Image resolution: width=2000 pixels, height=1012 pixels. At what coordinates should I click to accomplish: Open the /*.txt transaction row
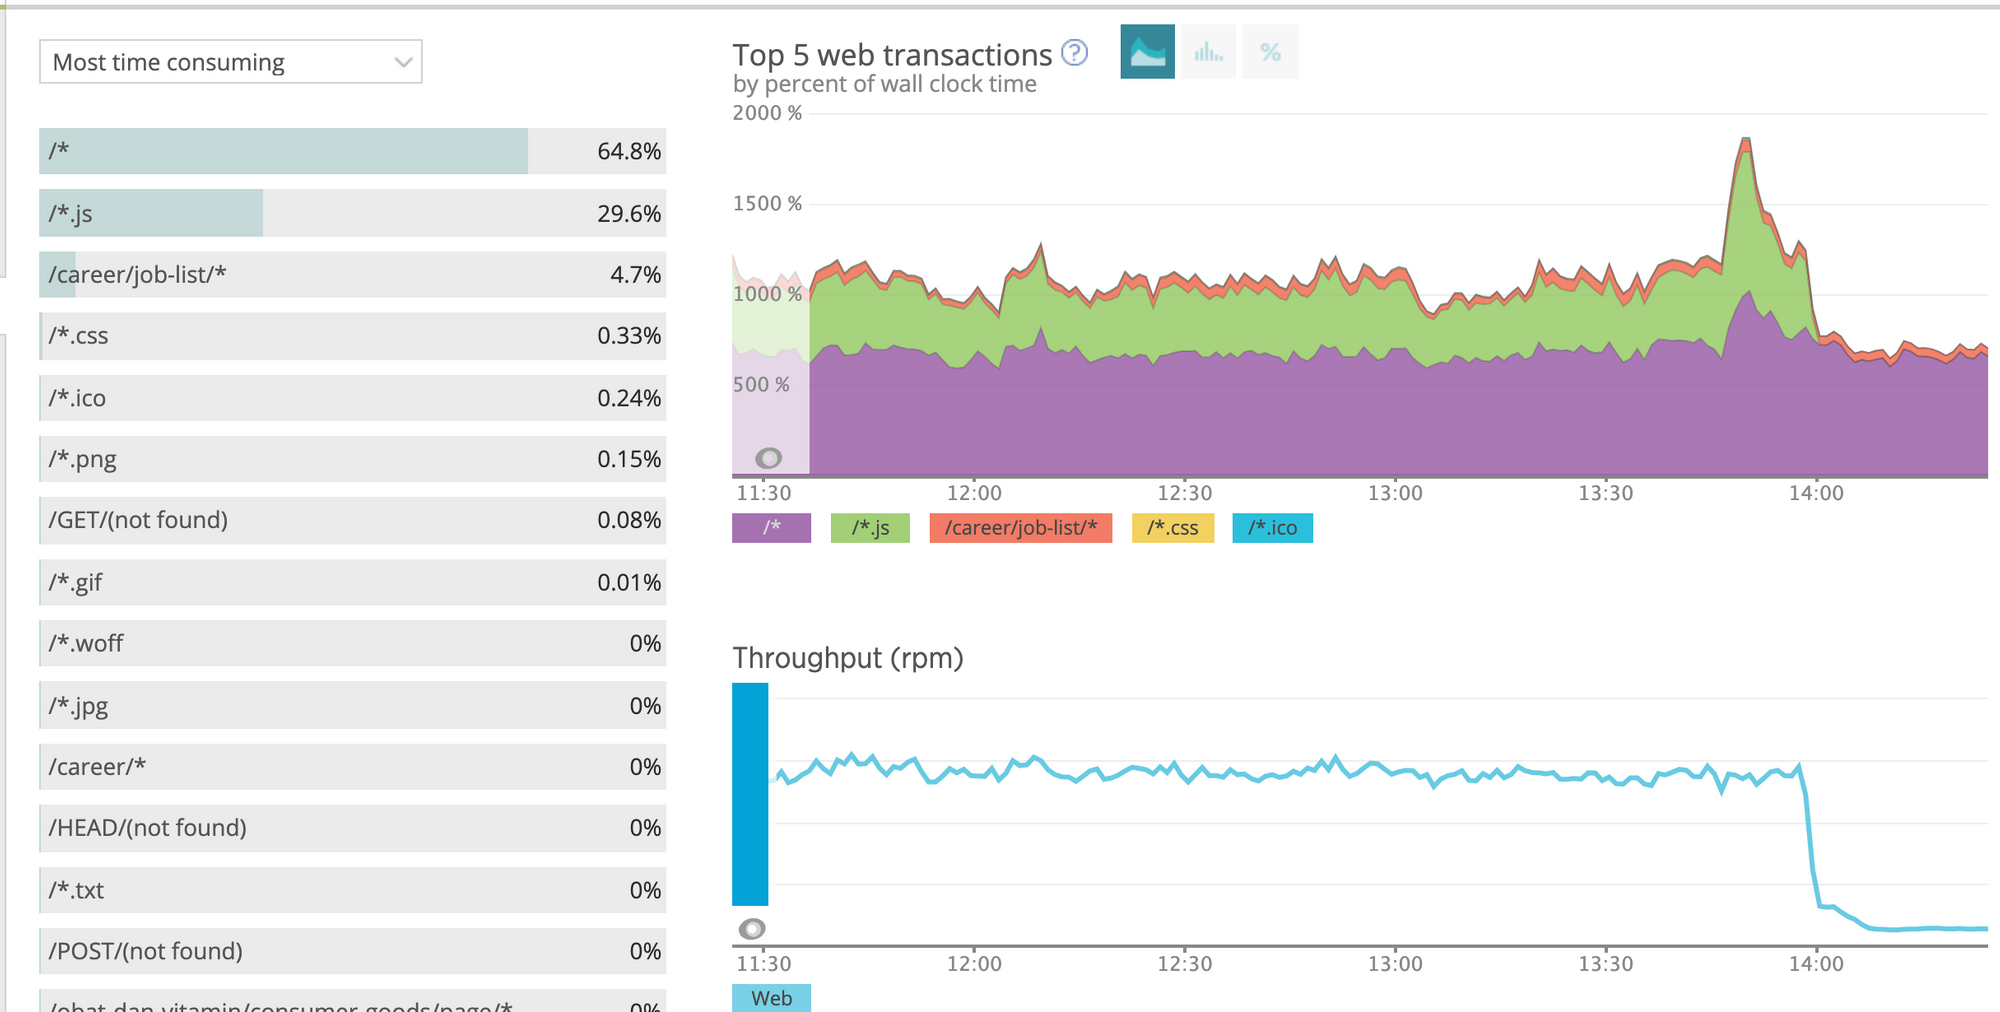353,890
